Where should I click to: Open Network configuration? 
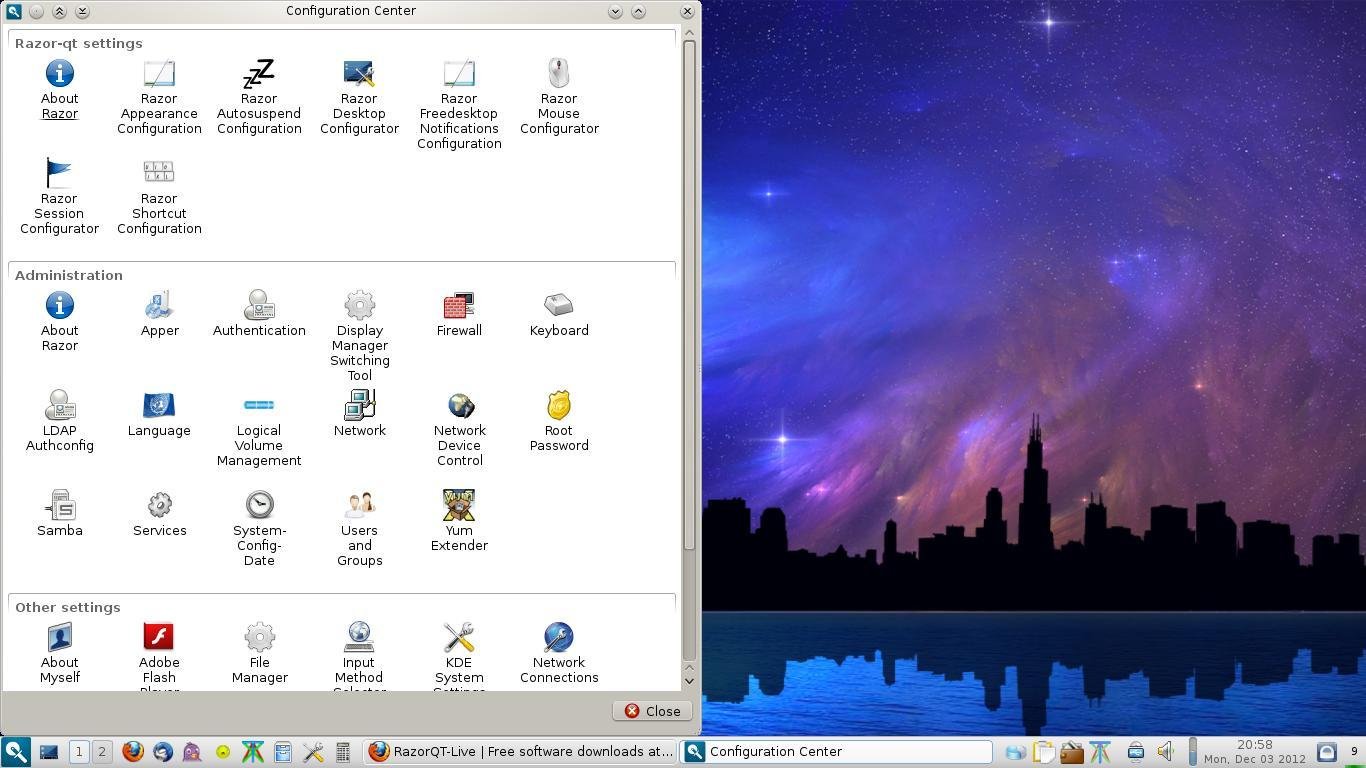tap(359, 414)
